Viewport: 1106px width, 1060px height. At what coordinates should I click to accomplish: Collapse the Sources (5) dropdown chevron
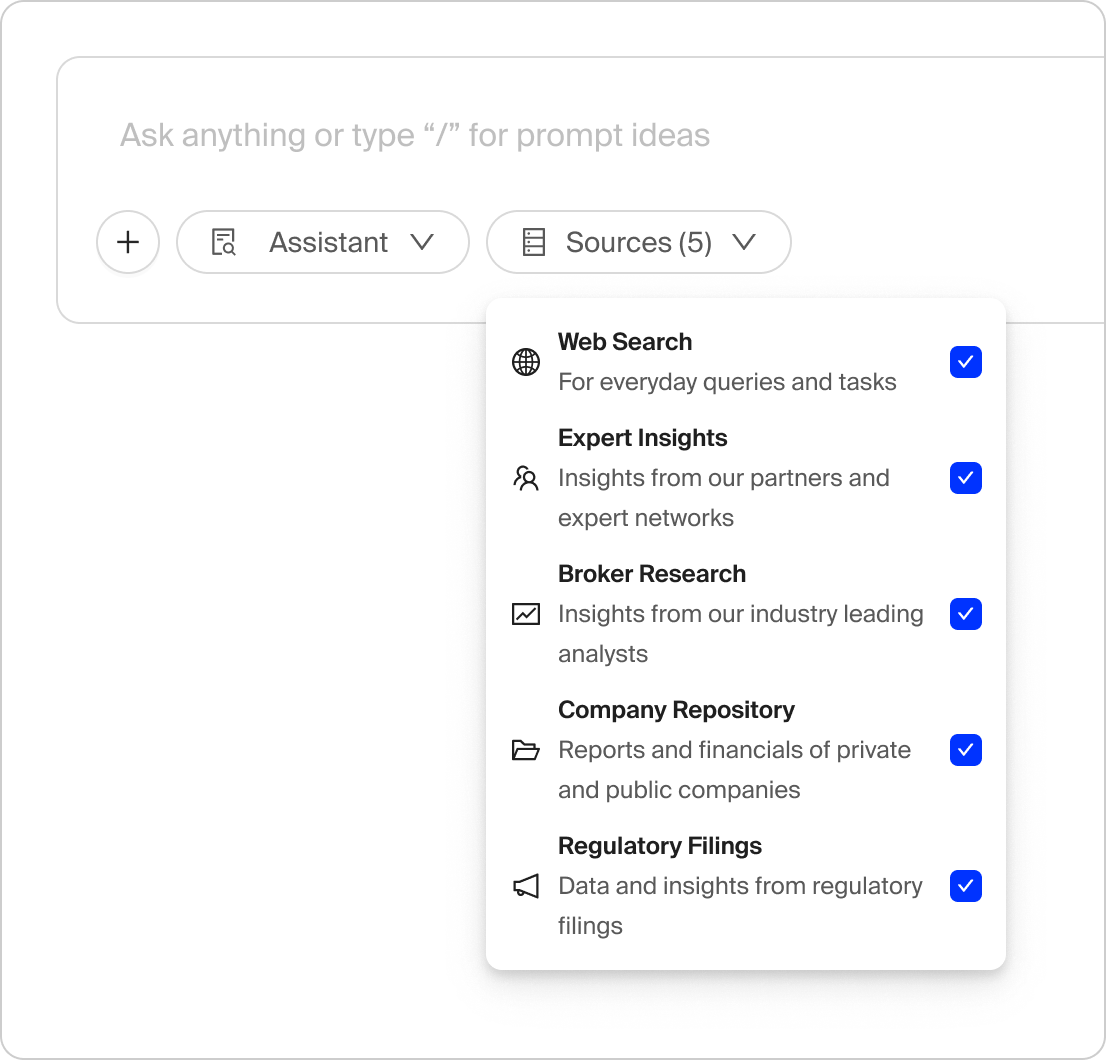point(744,242)
